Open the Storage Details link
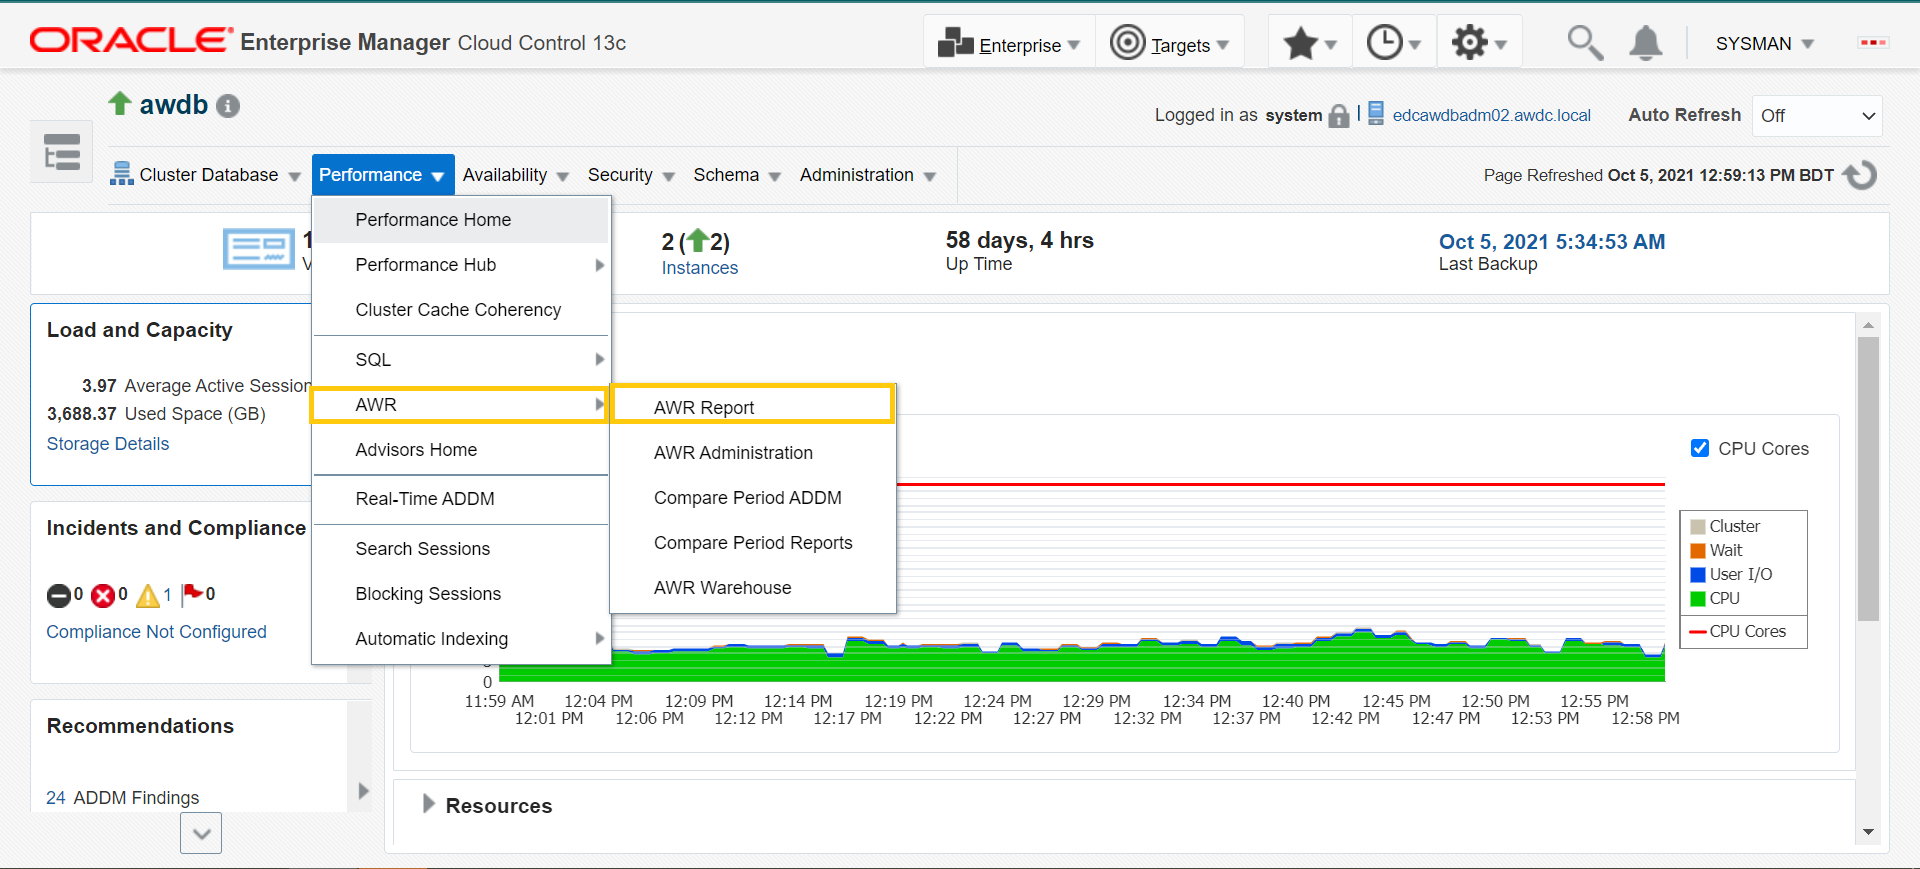The image size is (1920, 869). pos(108,444)
